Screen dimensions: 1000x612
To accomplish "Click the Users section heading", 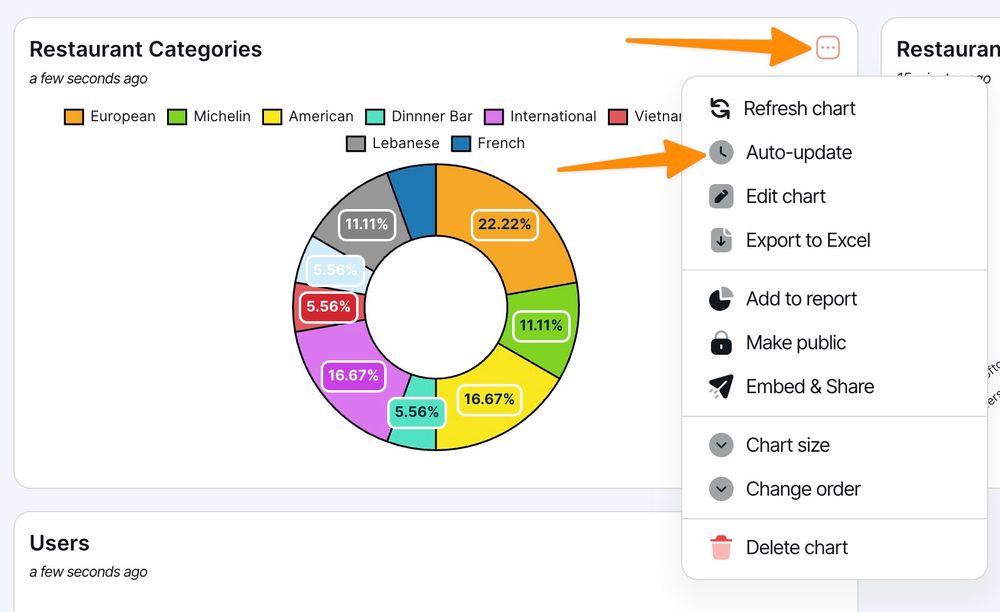I will [59, 542].
